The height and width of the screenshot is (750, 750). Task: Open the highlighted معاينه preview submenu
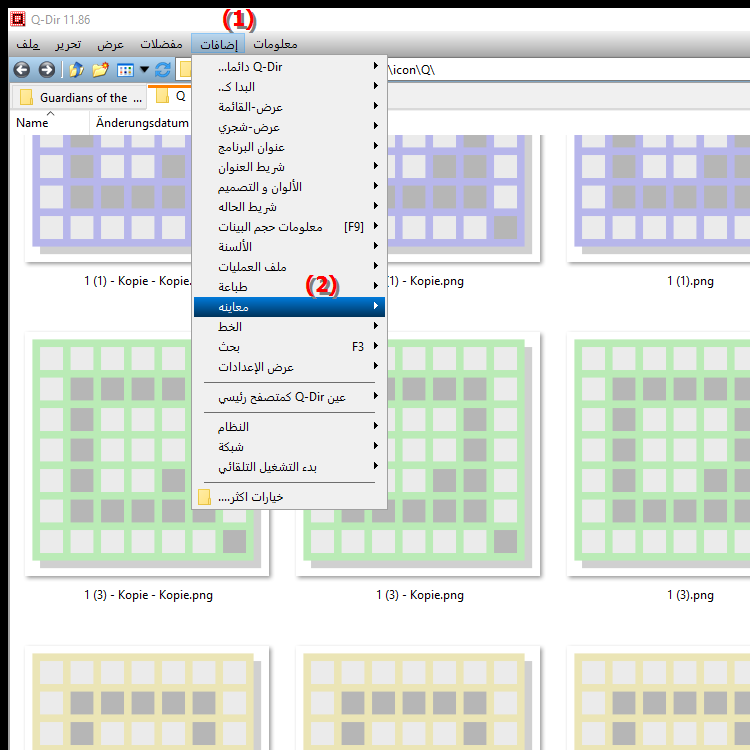coord(289,307)
